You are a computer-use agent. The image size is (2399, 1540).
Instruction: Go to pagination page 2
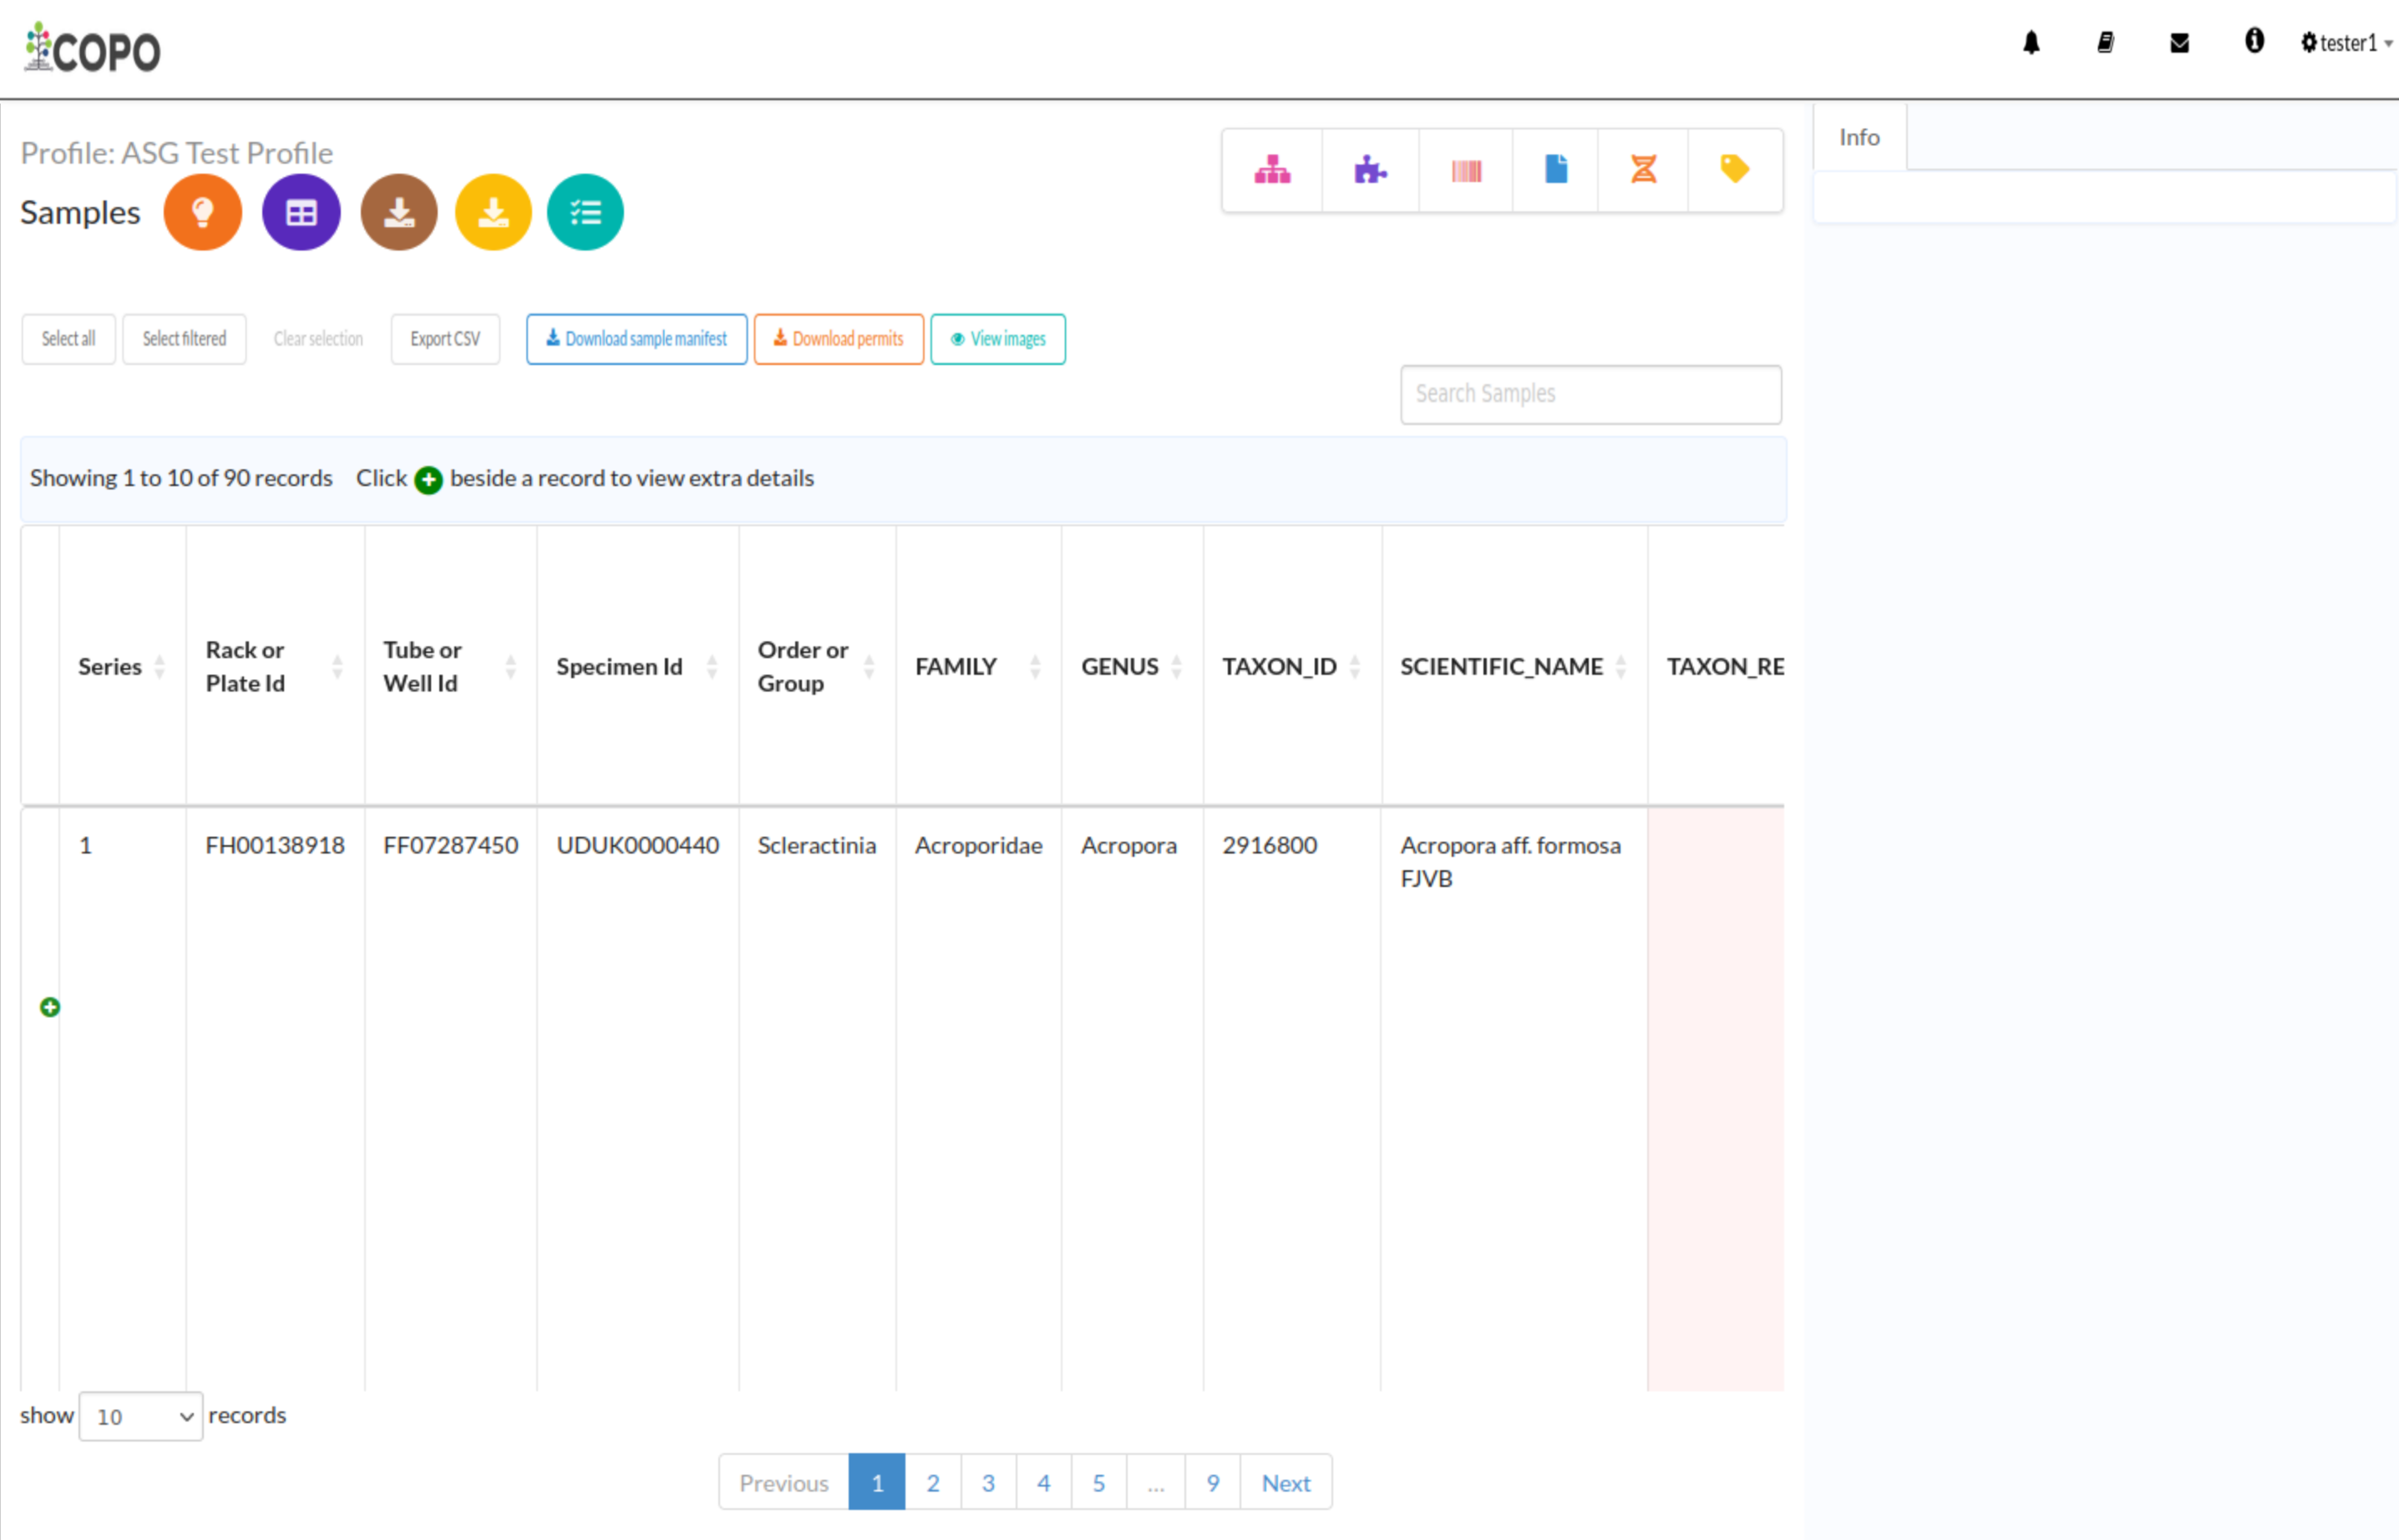[933, 1482]
